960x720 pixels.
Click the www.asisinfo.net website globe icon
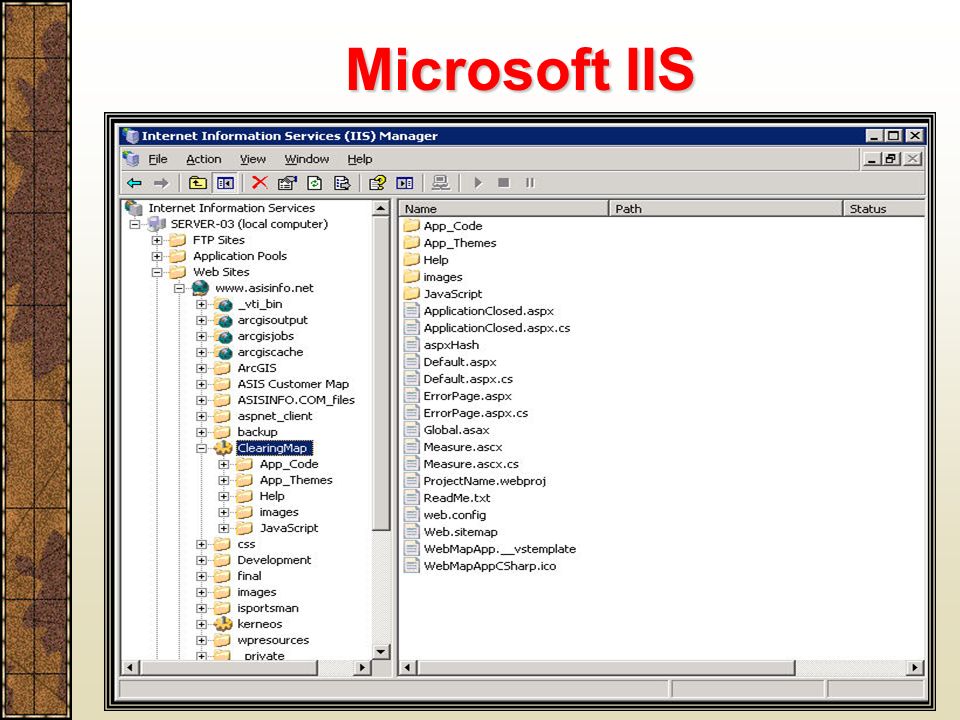pos(201,288)
